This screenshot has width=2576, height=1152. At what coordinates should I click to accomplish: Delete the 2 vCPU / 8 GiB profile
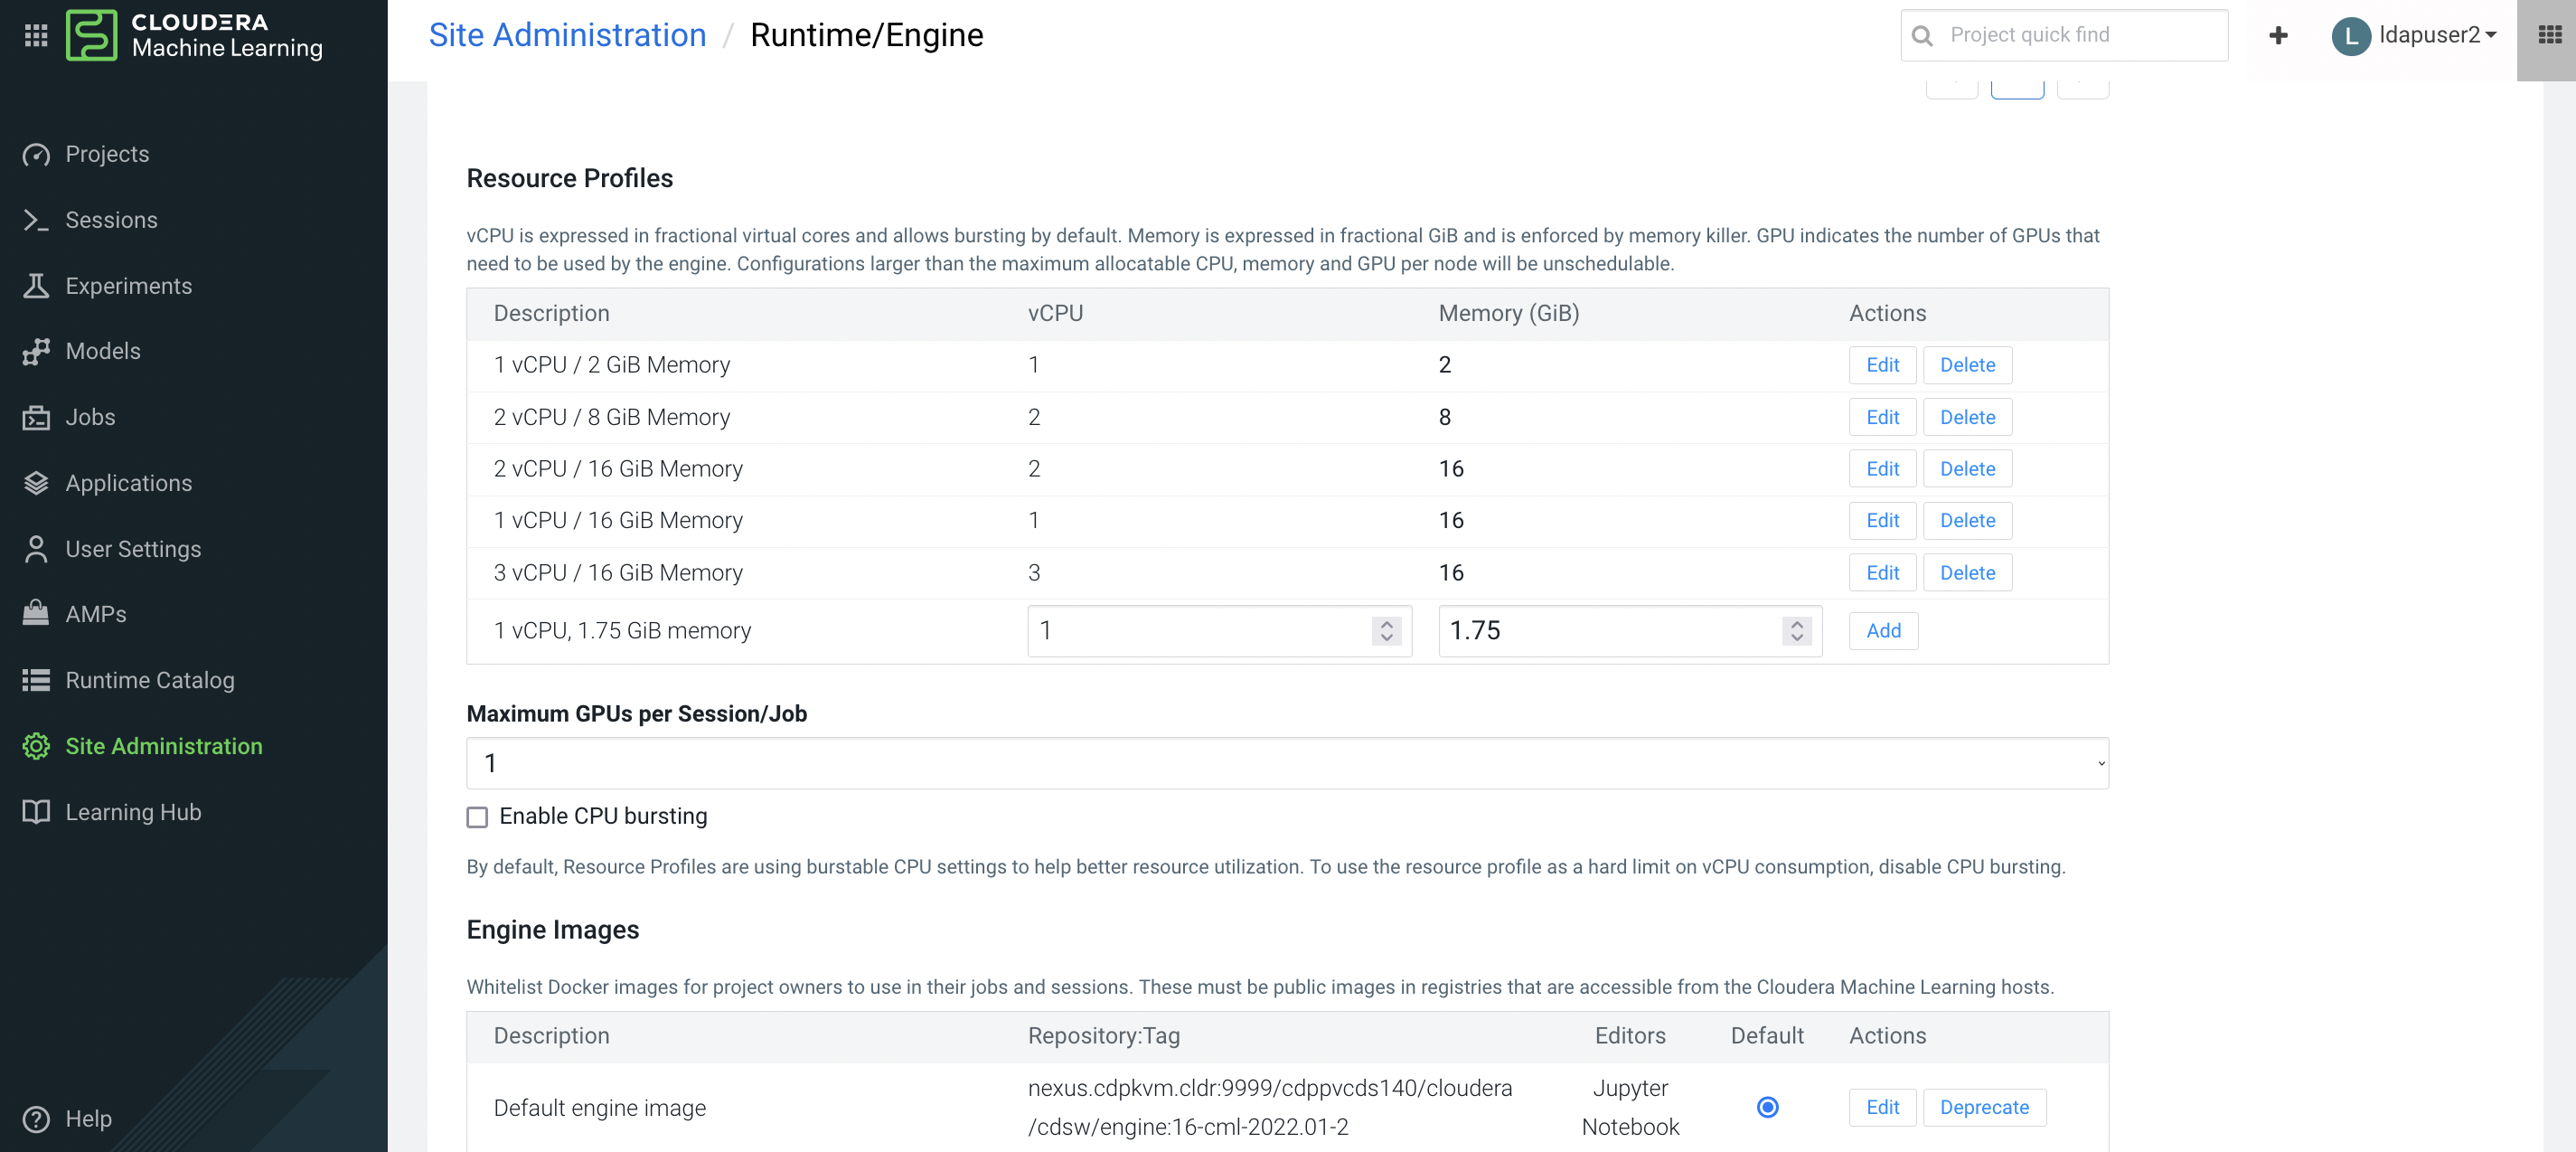[x=1966, y=417]
